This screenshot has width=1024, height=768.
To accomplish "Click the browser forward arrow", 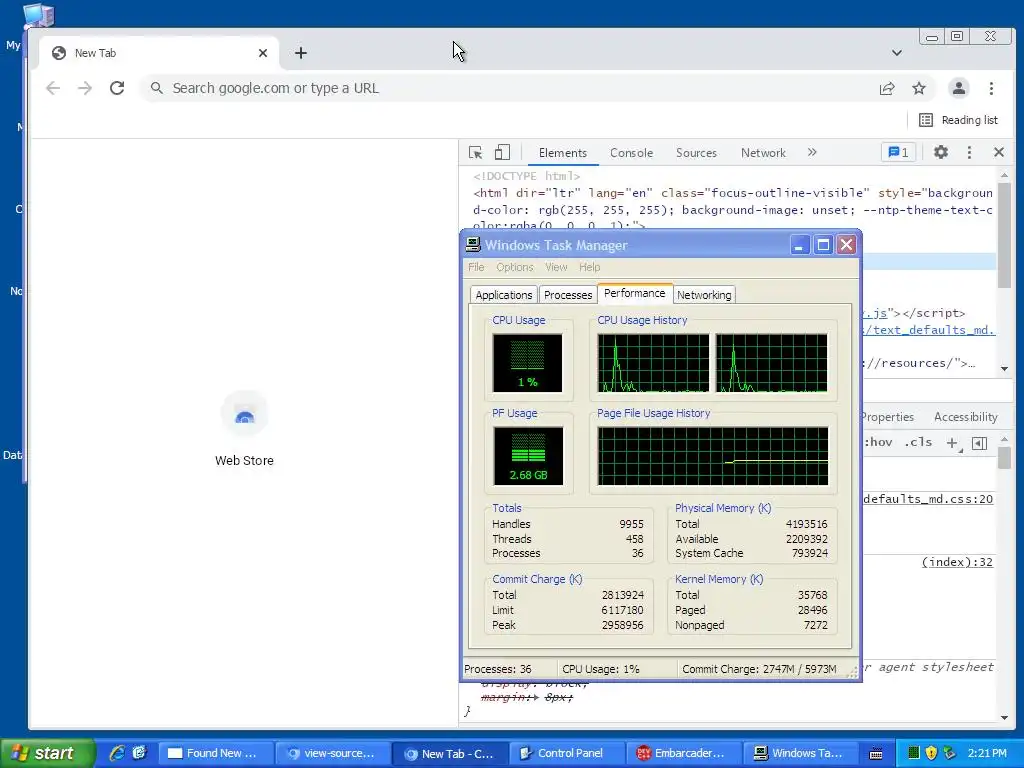I will coord(85,88).
